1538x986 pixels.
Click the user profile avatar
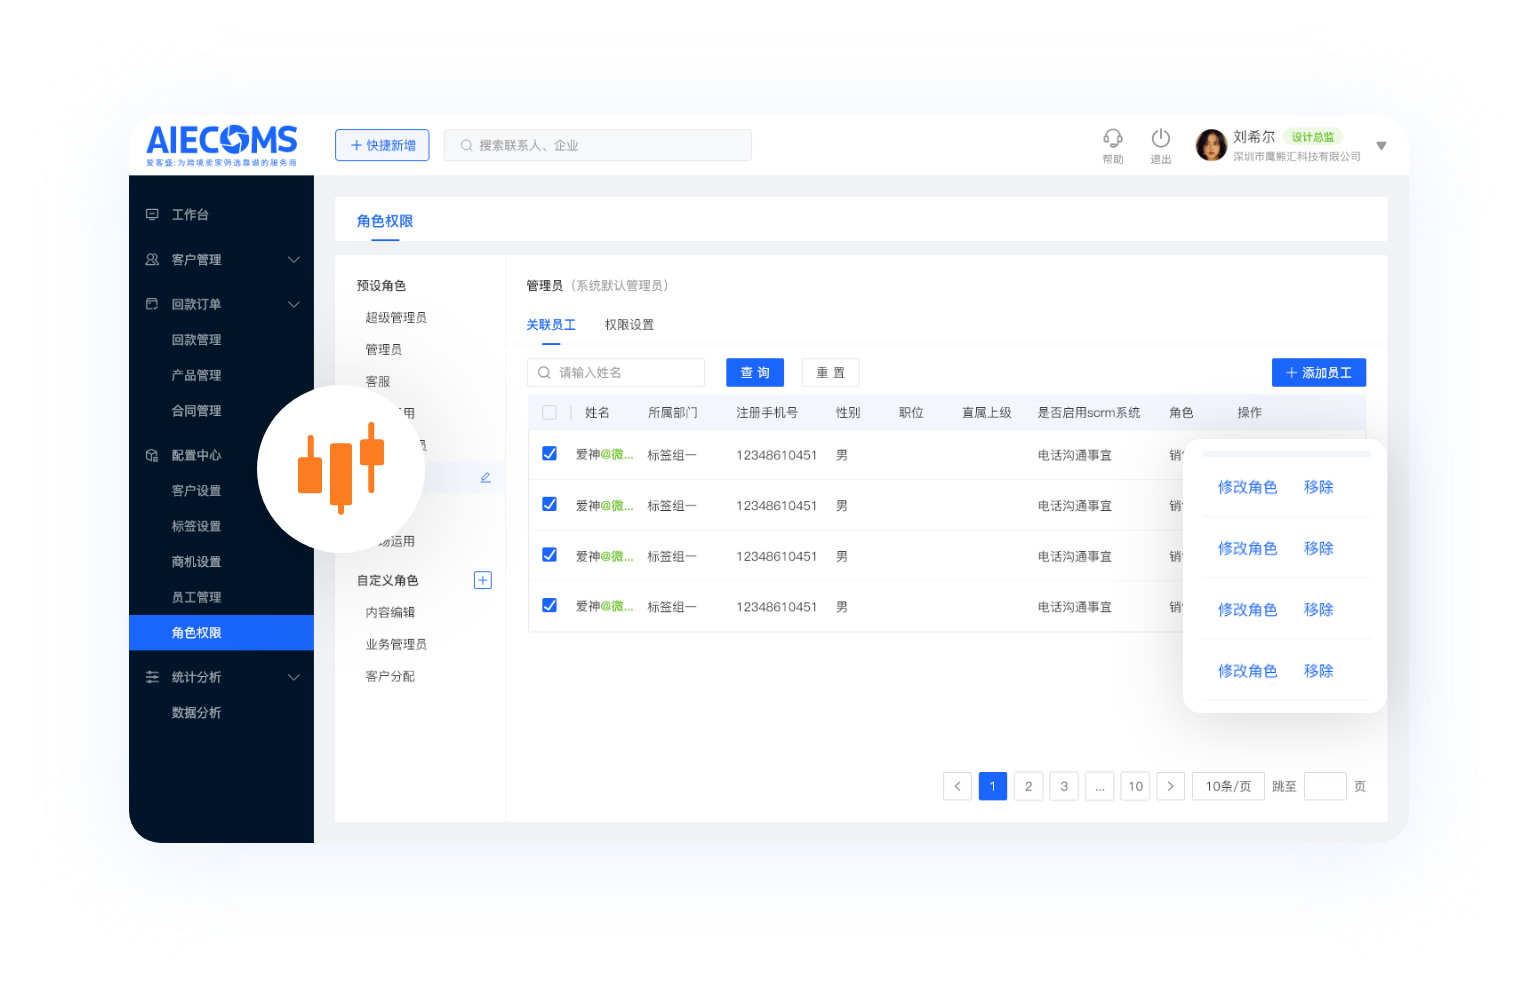click(x=1211, y=146)
